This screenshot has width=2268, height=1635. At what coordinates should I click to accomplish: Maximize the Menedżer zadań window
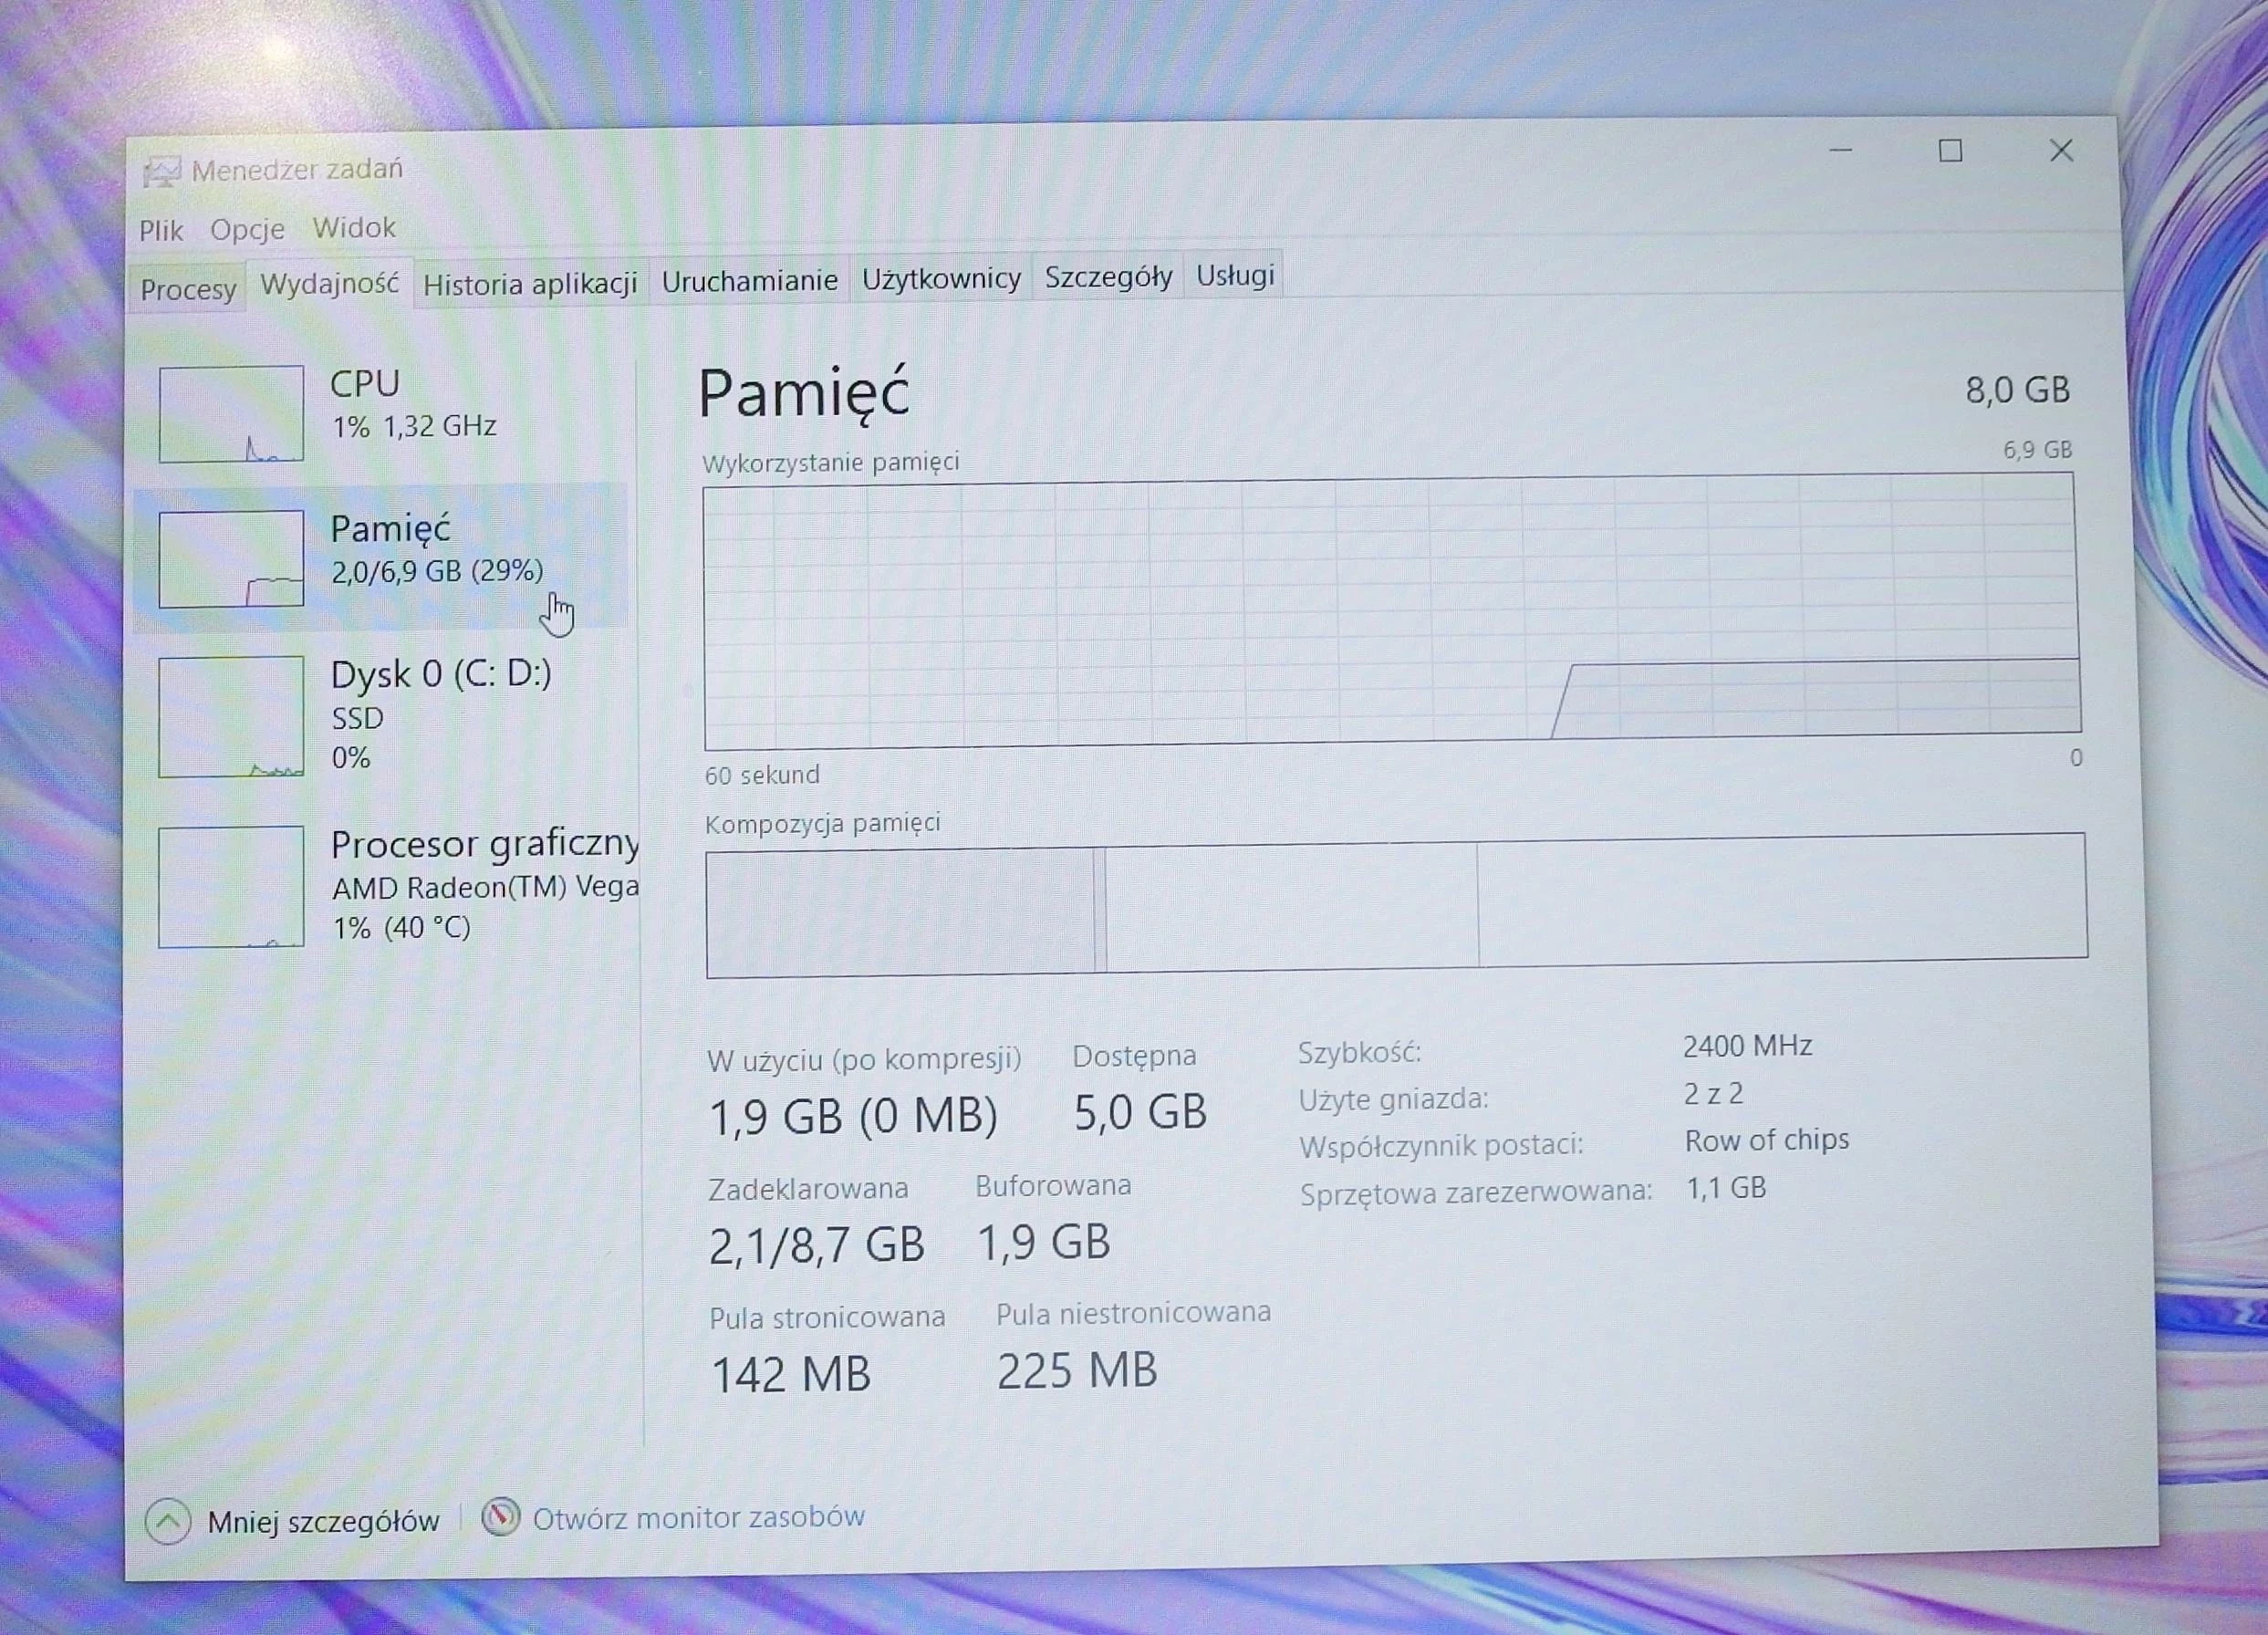coord(1950,151)
